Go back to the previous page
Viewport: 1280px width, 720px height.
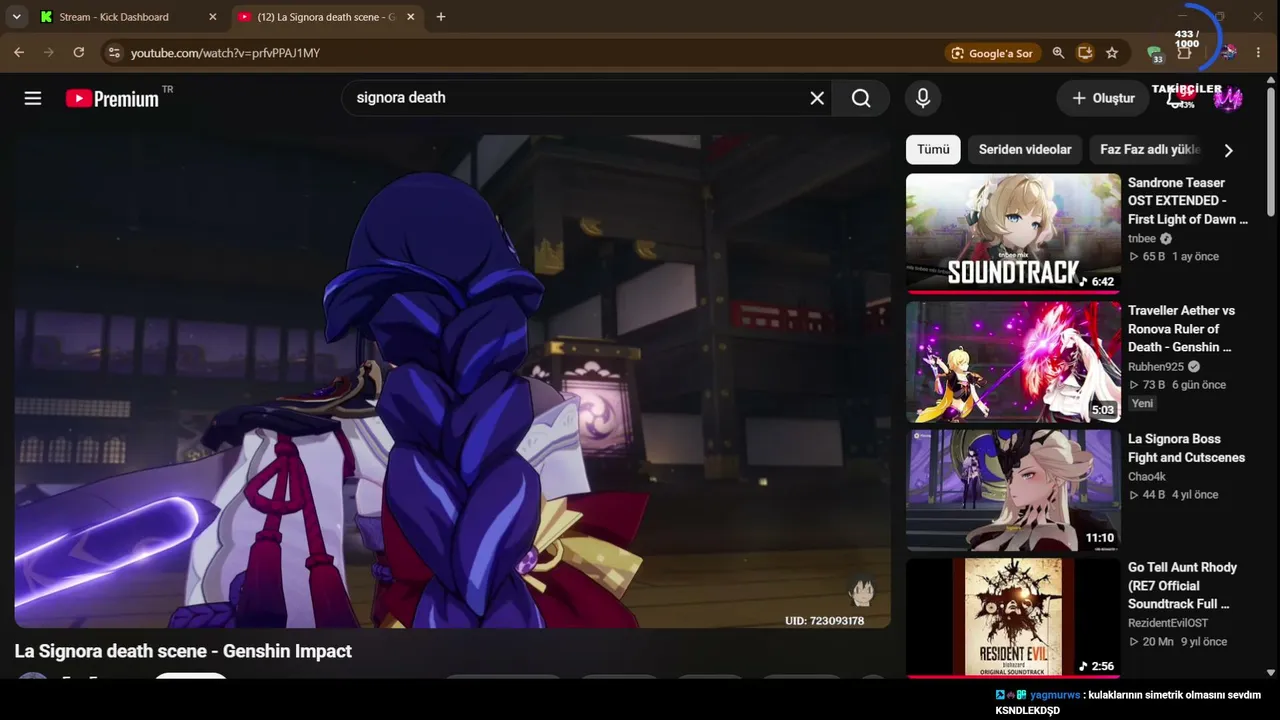19,53
